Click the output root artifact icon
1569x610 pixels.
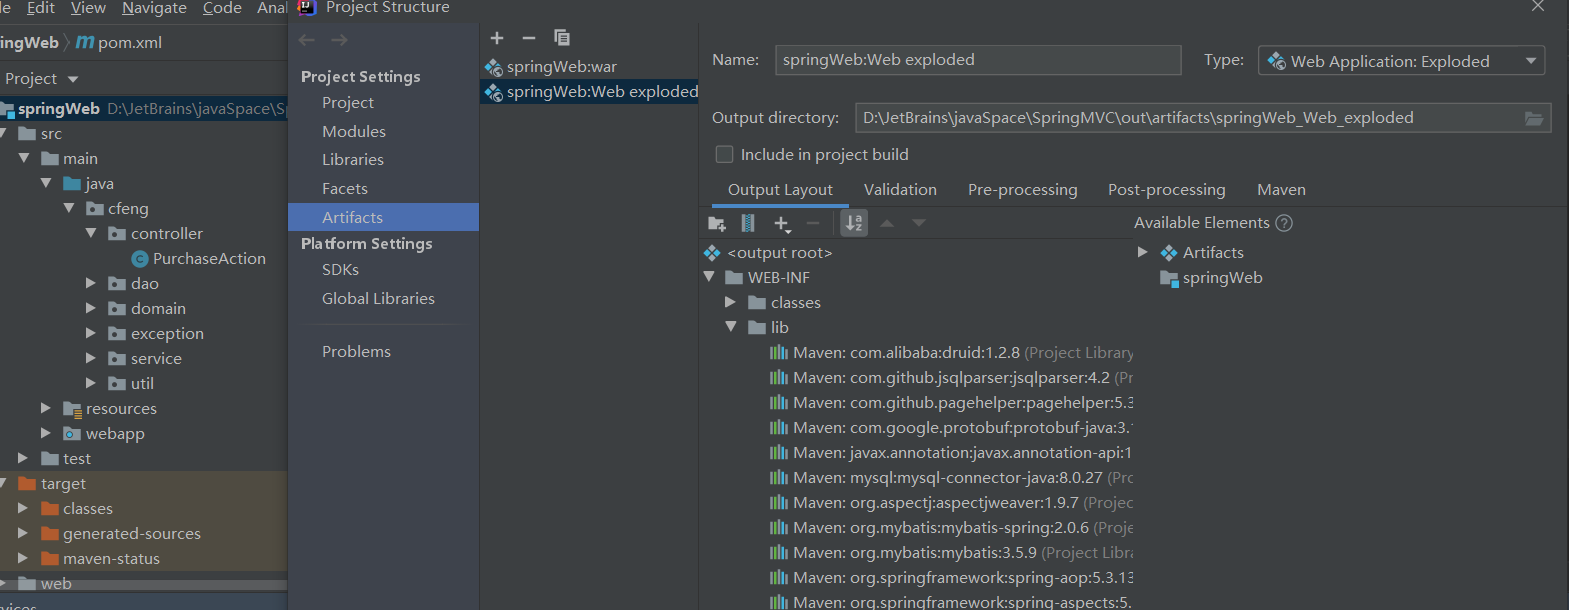click(712, 253)
